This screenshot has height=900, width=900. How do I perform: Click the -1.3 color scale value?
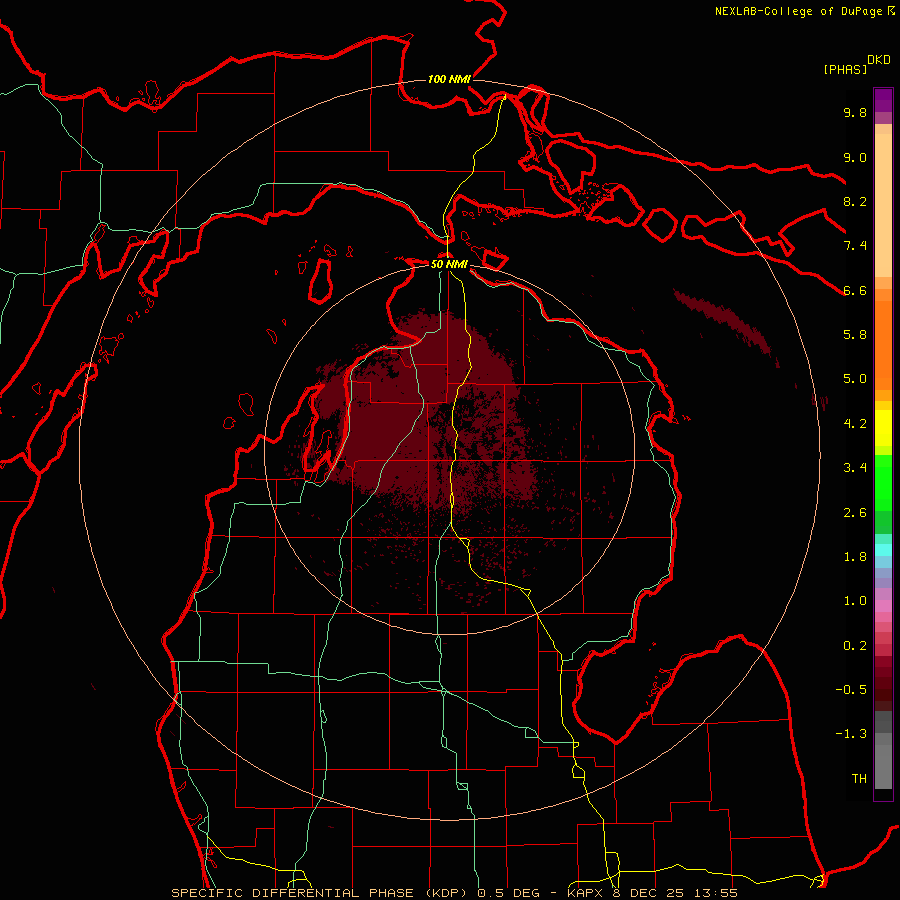tap(851, 734)
